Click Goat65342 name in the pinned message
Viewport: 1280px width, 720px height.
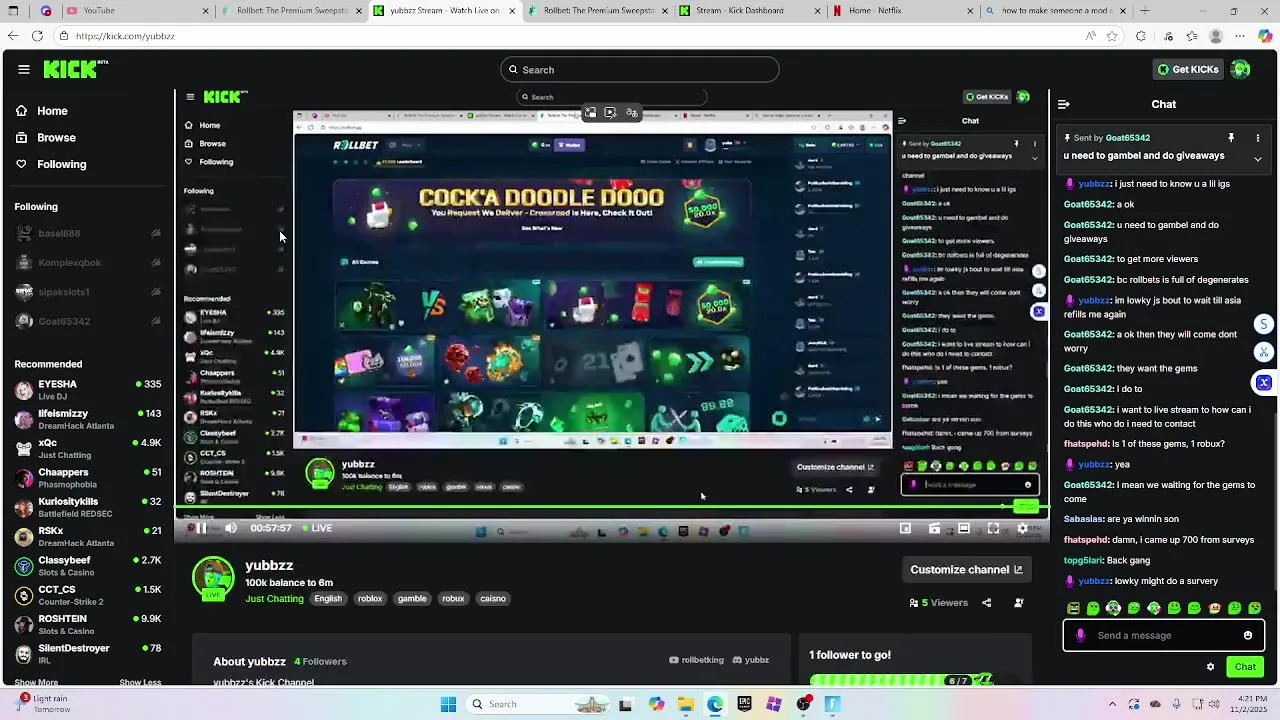click(x=1127, y=138)
